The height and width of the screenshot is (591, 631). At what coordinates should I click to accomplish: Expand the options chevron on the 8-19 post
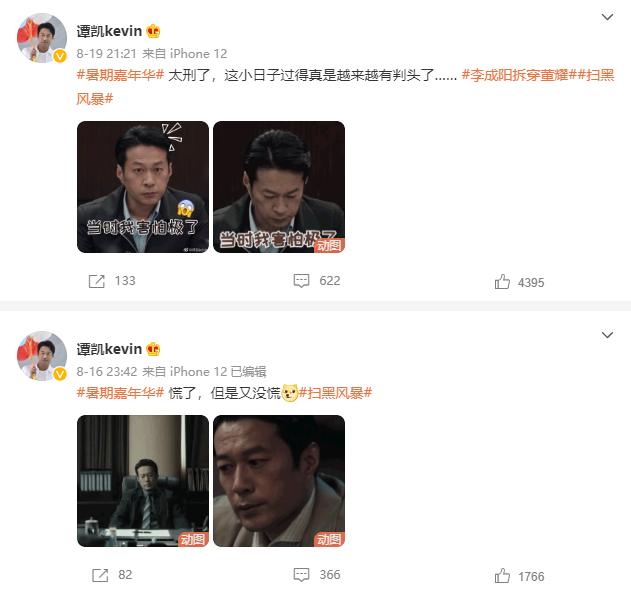[x=607, y=17]
